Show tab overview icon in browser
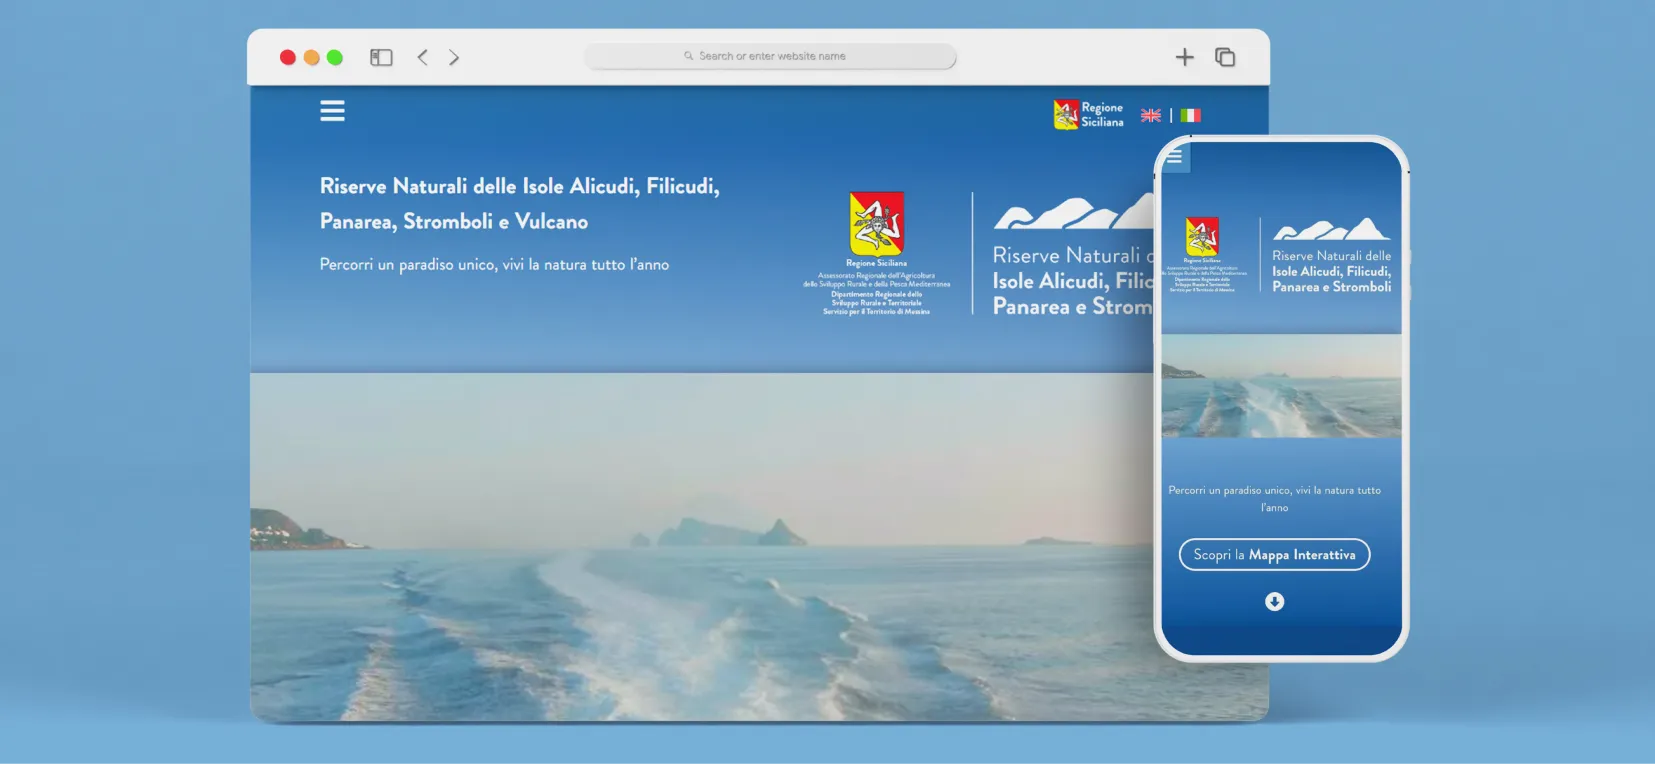This screenshot has width=1655, height=764. click(x=1225, y=57)
